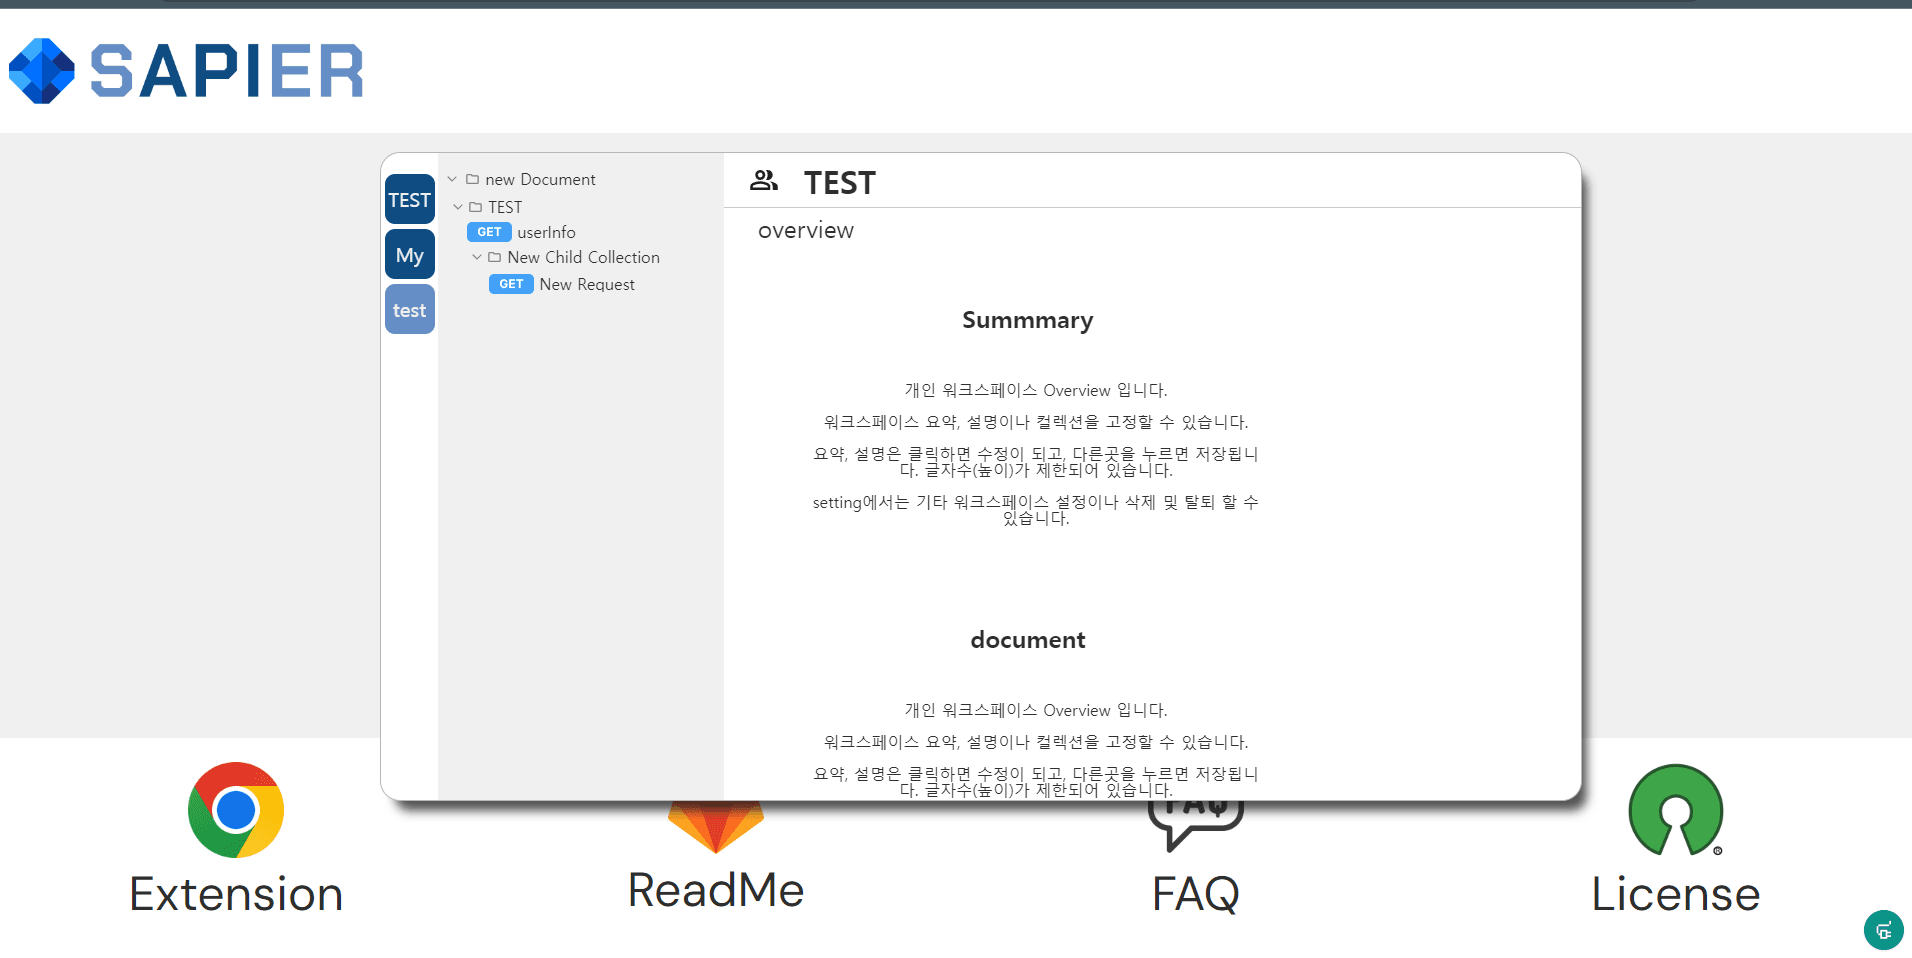Switch to the TEST workspace tile
The height and width of the screenshot is (958, 1912).
pyautogui.click(x=410, y=199)
